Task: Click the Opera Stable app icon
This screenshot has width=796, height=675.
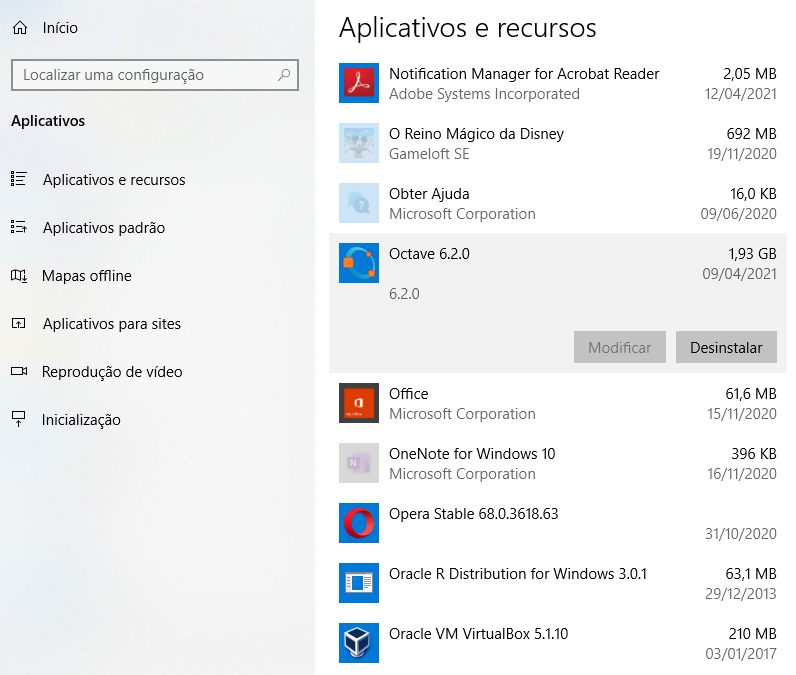Action: 359,523
